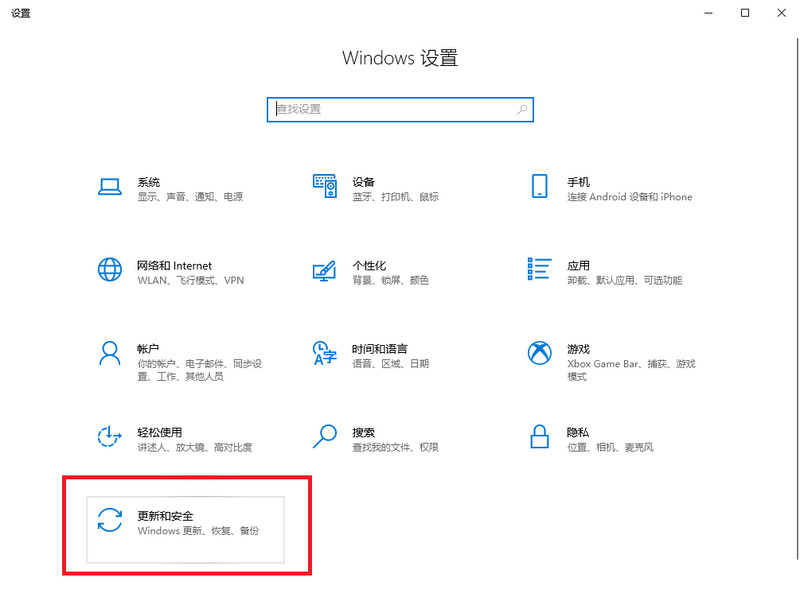The width and height of the screenshot is (800, 597).
Task: Click description Xbox Game Bar、捕获、游戏模式
Action: point(631,370)
